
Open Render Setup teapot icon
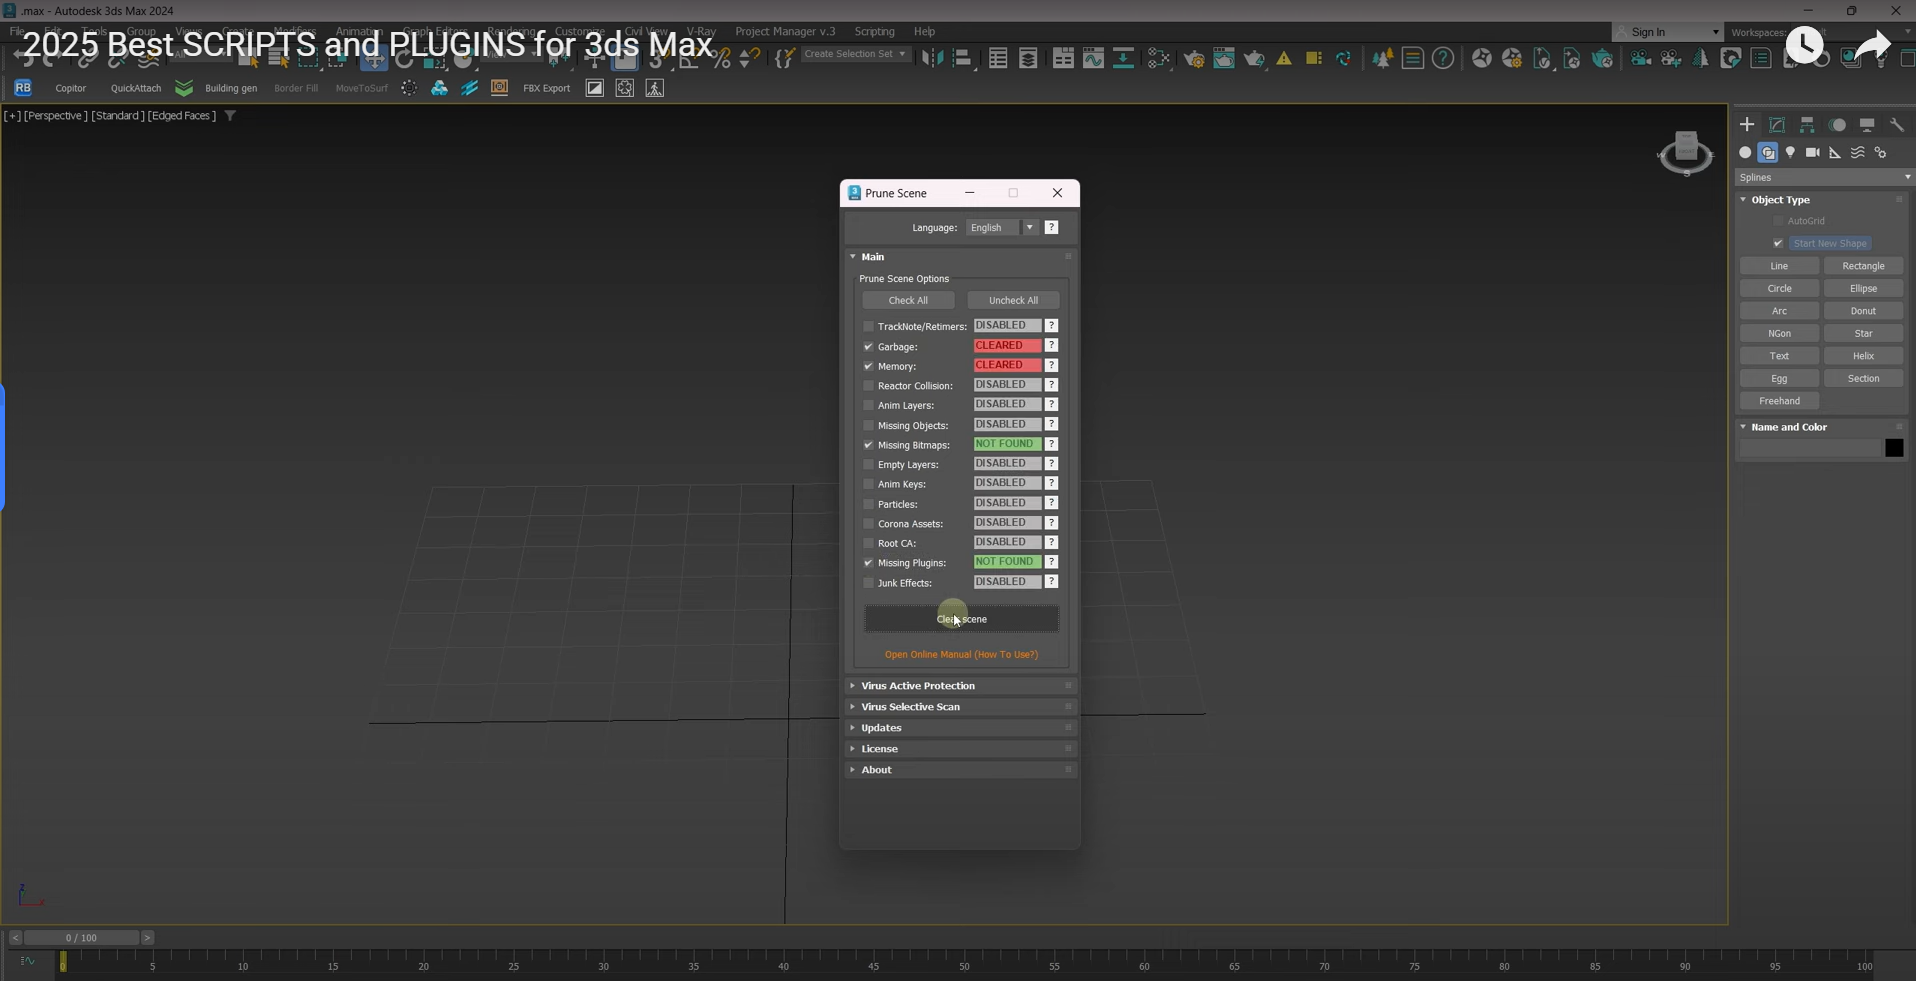(1194, 59)
